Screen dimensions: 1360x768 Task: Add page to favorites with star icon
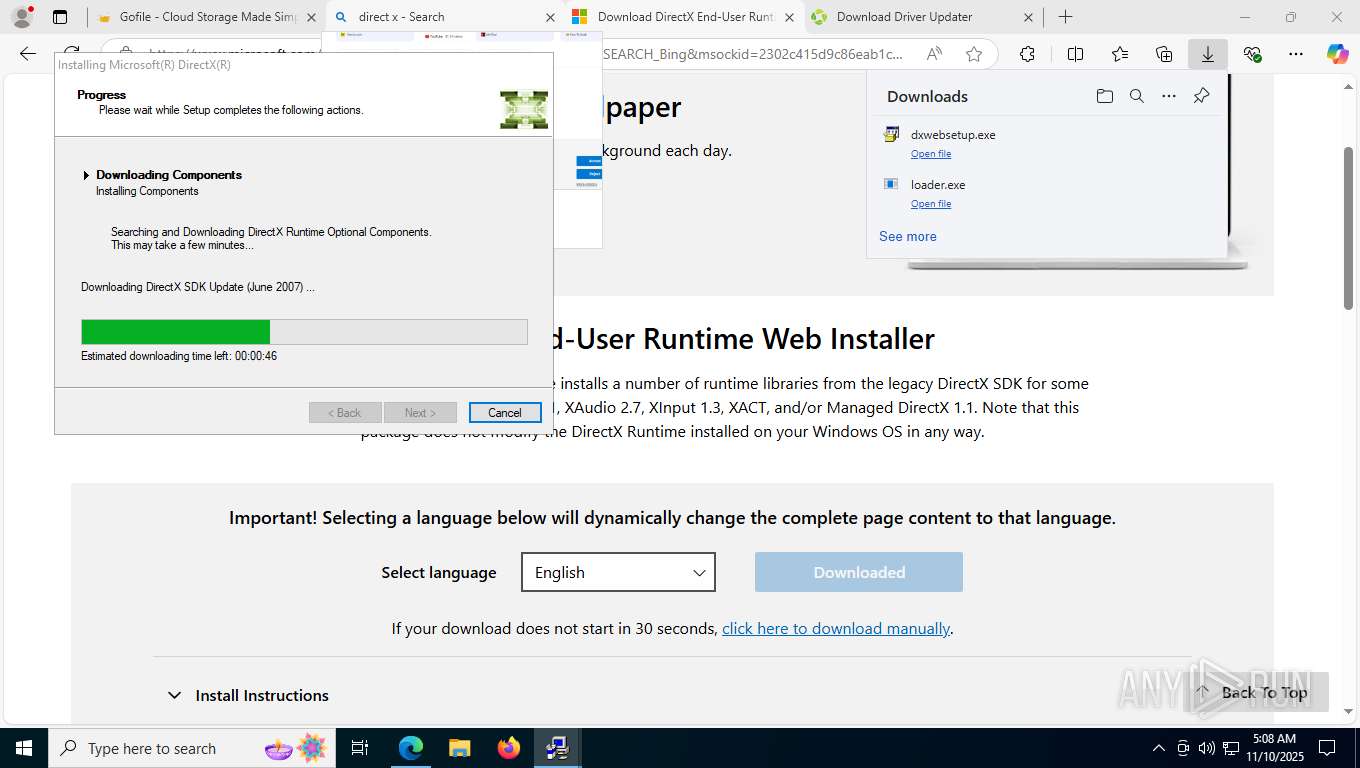(x=974, y=54)
